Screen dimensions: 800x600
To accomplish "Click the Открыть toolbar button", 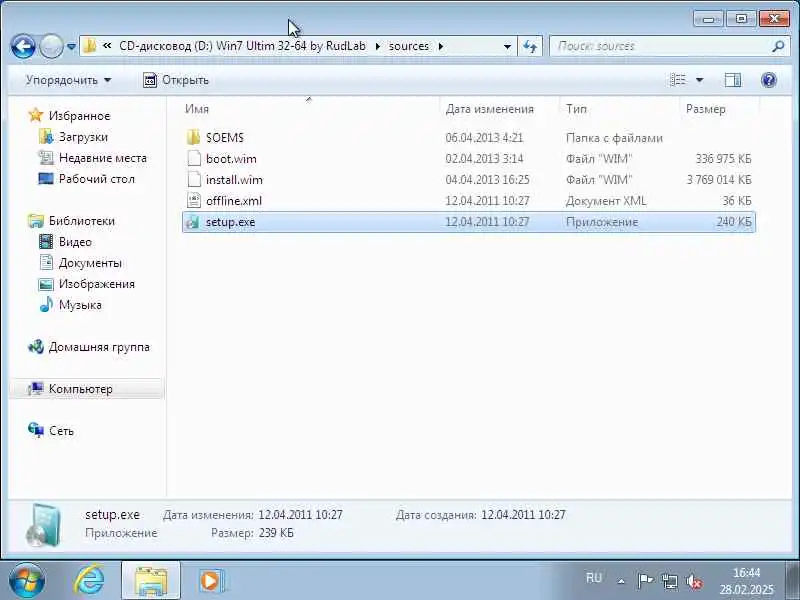I will [176, 80].
